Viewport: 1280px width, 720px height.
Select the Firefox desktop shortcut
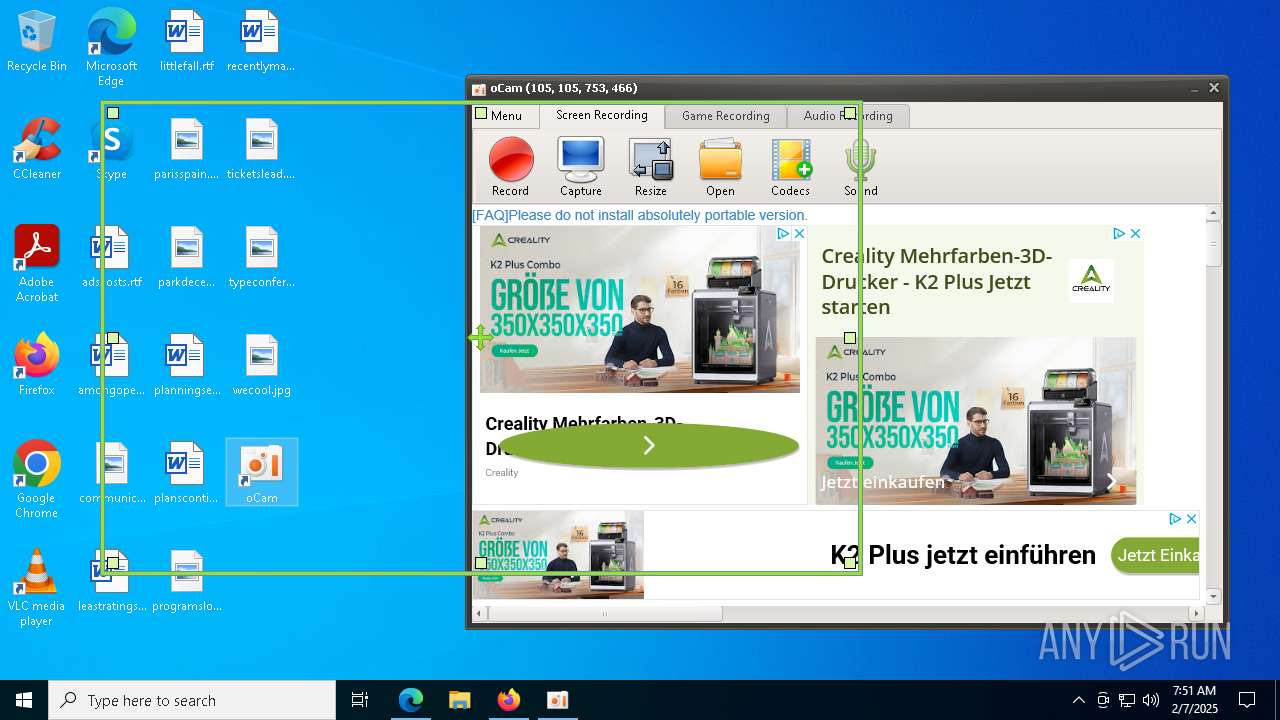coord(37,365)
